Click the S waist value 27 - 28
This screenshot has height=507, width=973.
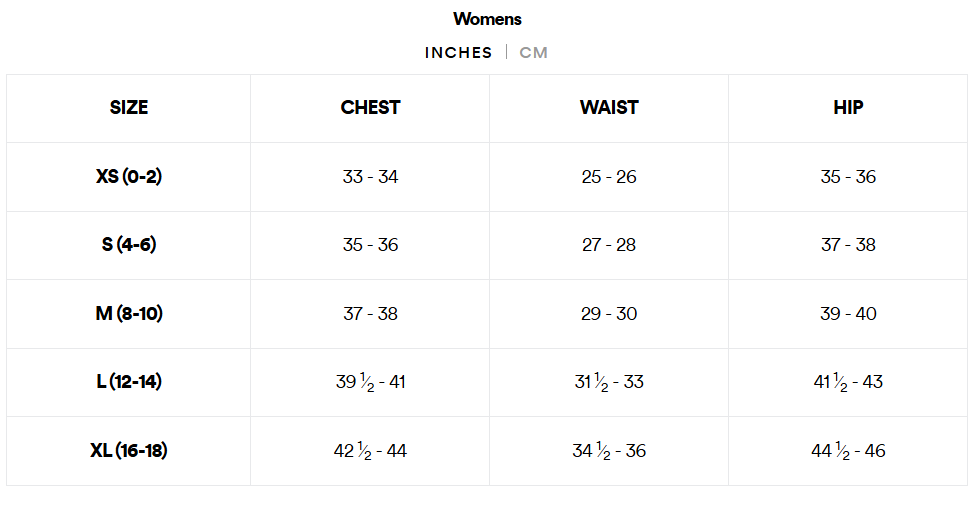609,245
